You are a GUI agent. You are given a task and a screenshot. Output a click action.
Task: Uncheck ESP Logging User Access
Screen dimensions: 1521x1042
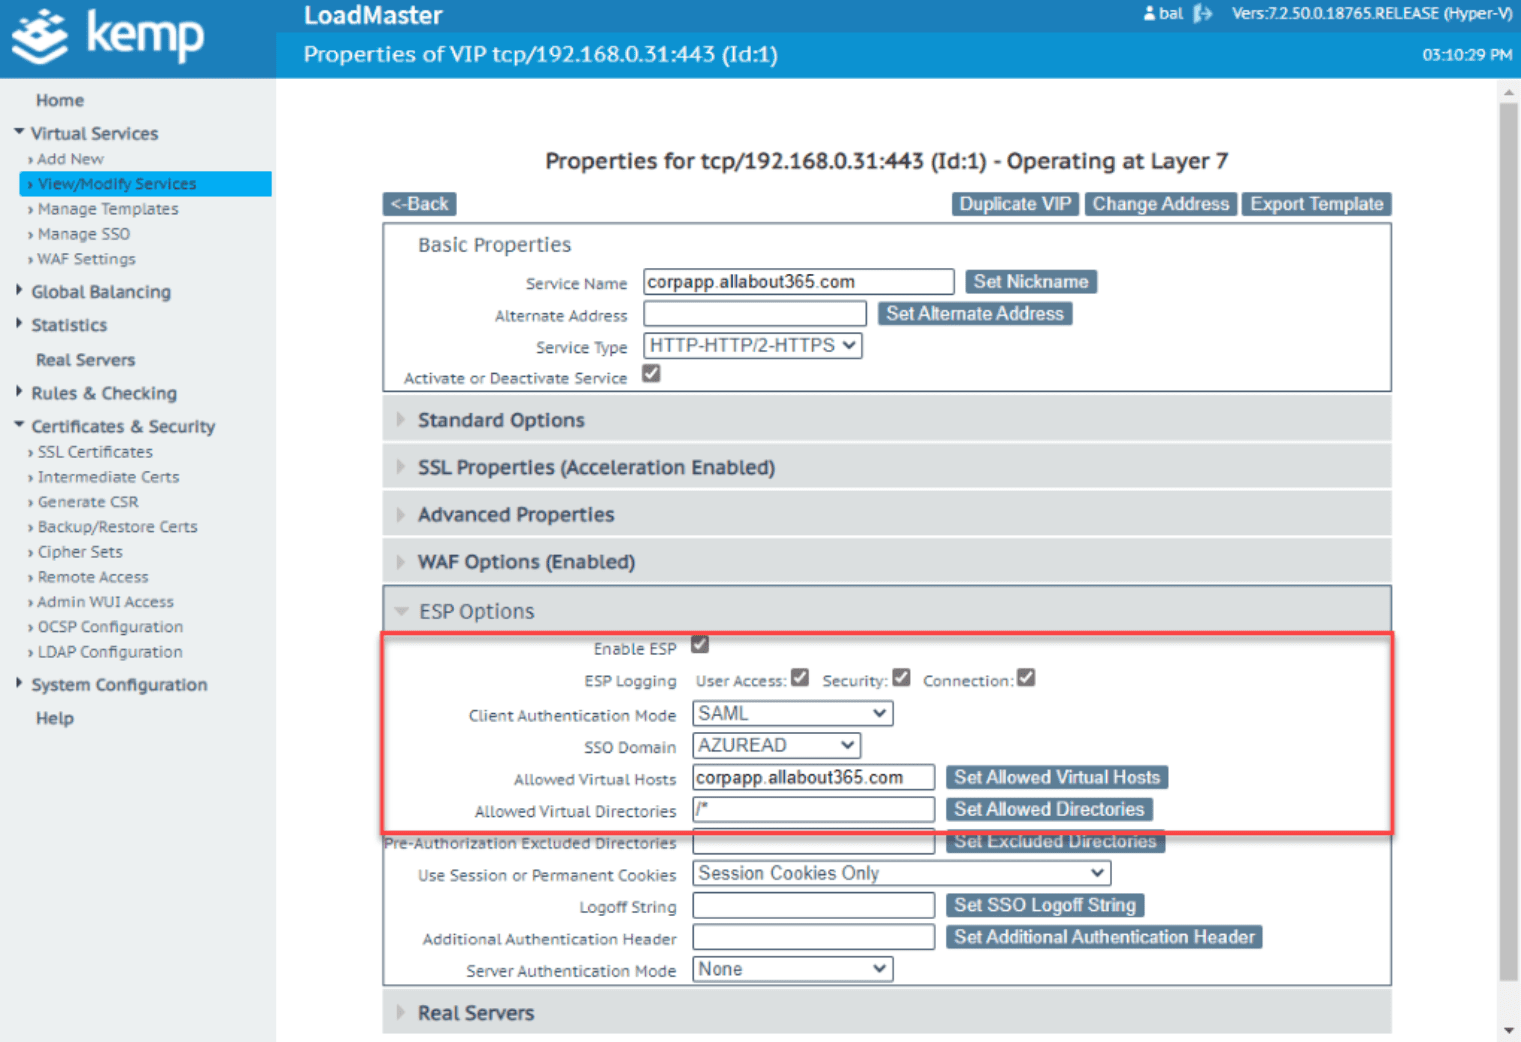(x=800, y=677)
